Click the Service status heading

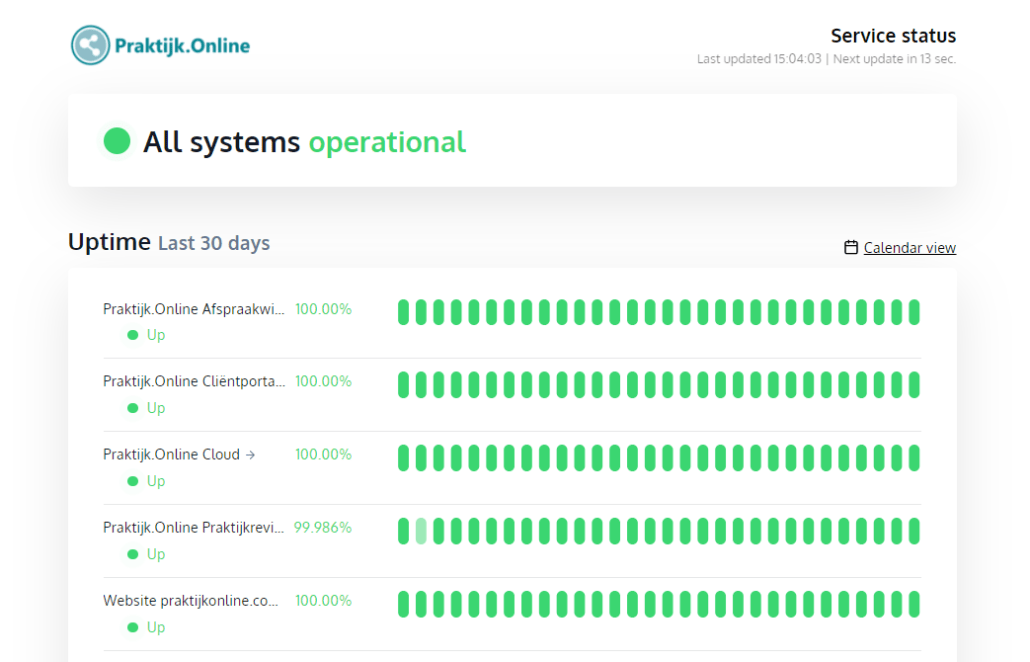893,35
